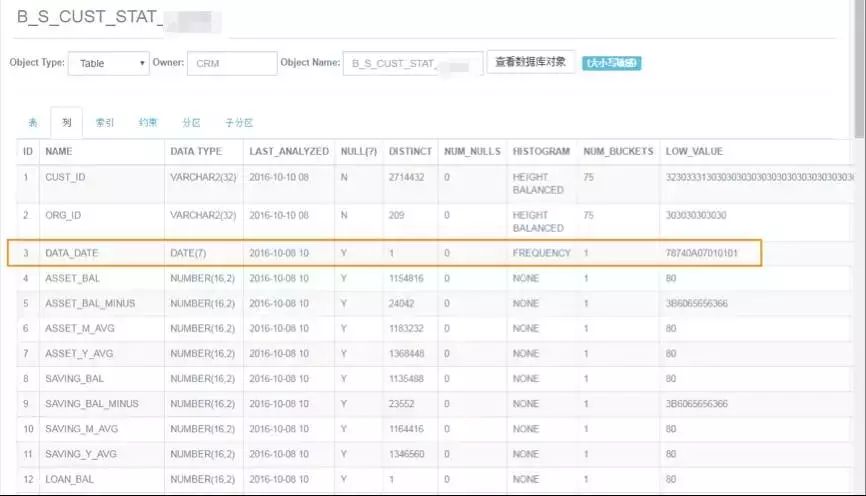
Task: Click the NUM_NULLS column header
Action: (x=472, y=151)
